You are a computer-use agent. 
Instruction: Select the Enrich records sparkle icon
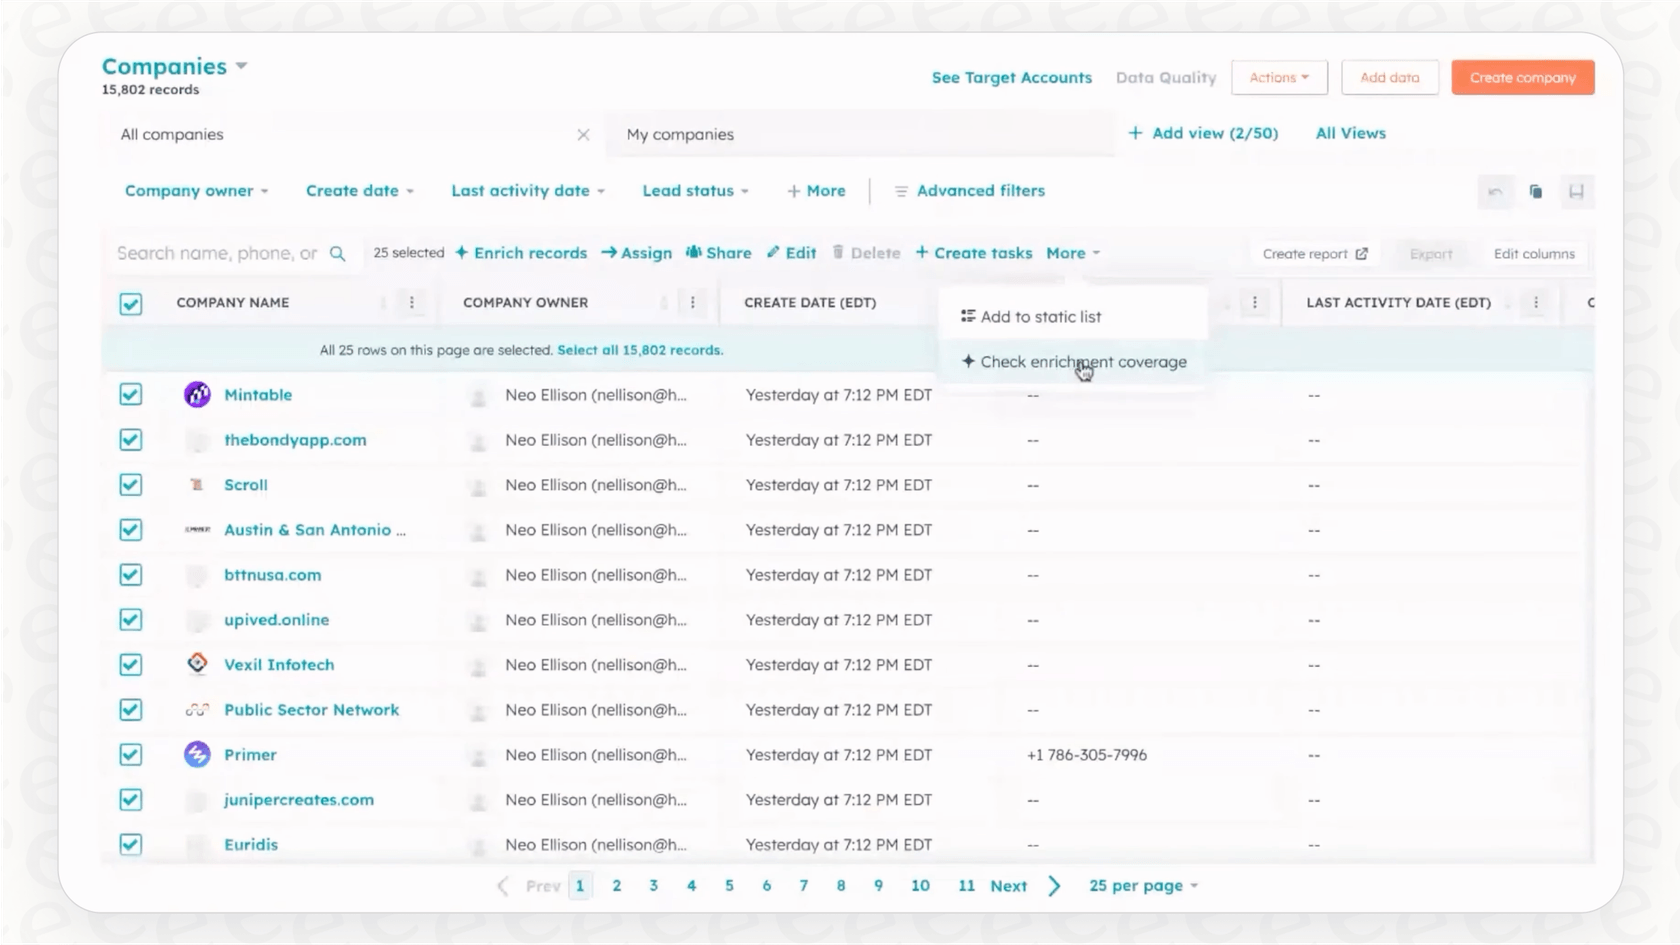tap(462, 252)
